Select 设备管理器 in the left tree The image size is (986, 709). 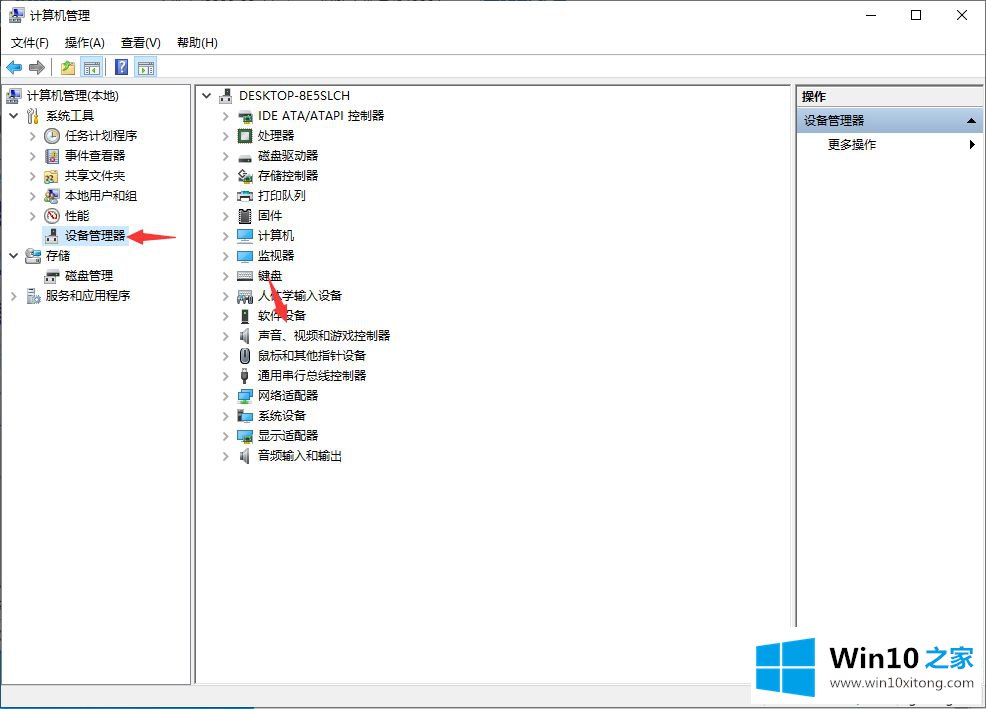95,236
